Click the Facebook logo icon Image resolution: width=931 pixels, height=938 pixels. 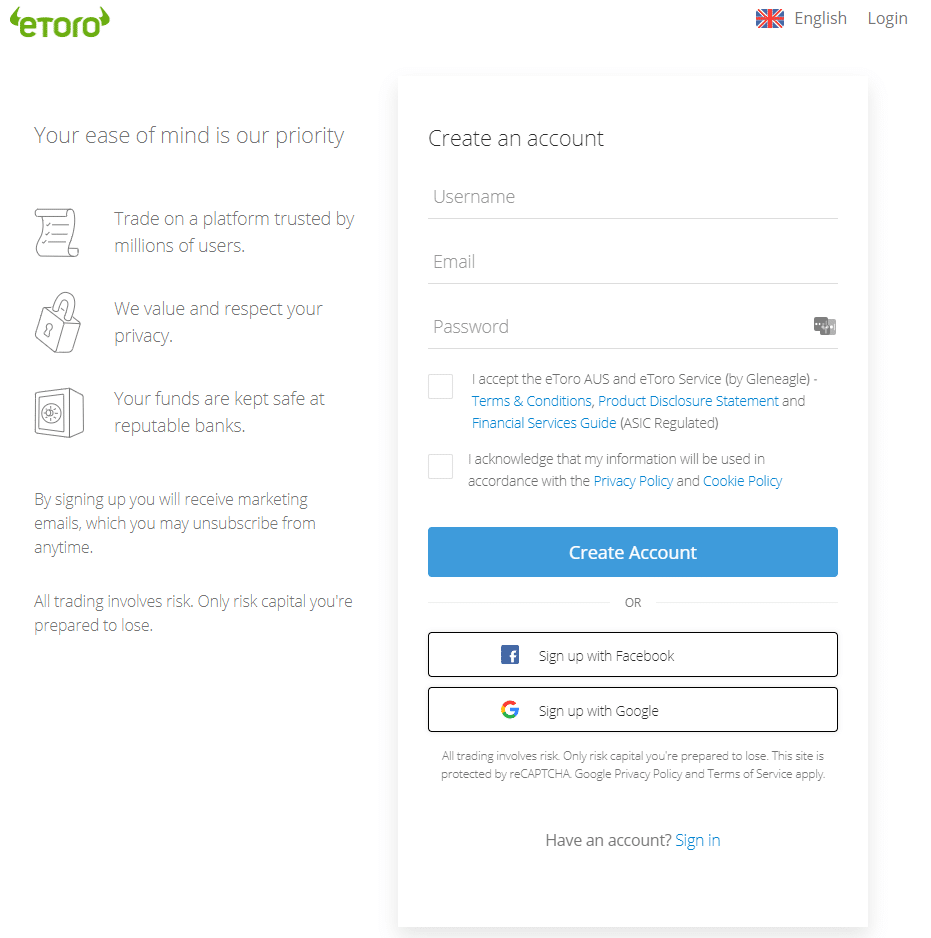pyautogui.click(x=510, y=655)
